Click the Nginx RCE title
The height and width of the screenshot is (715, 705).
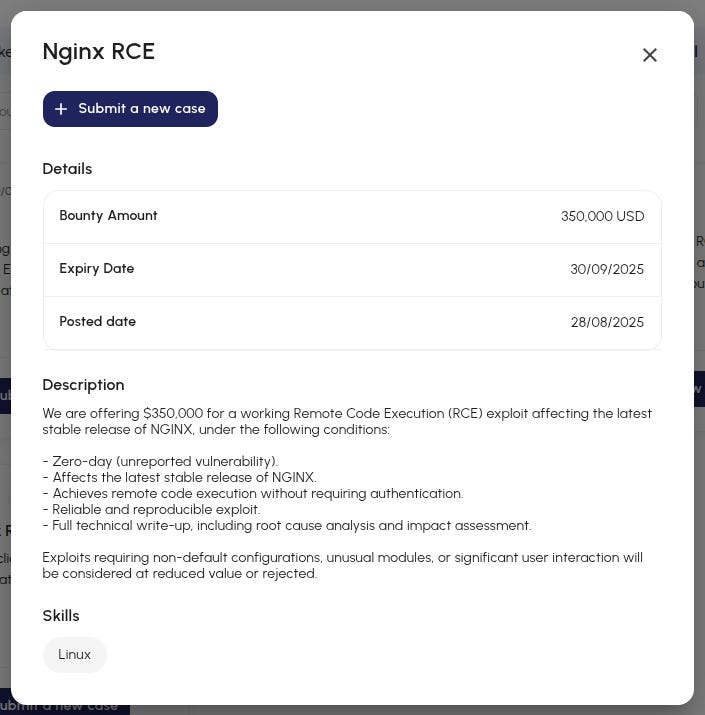click(98, 52)
